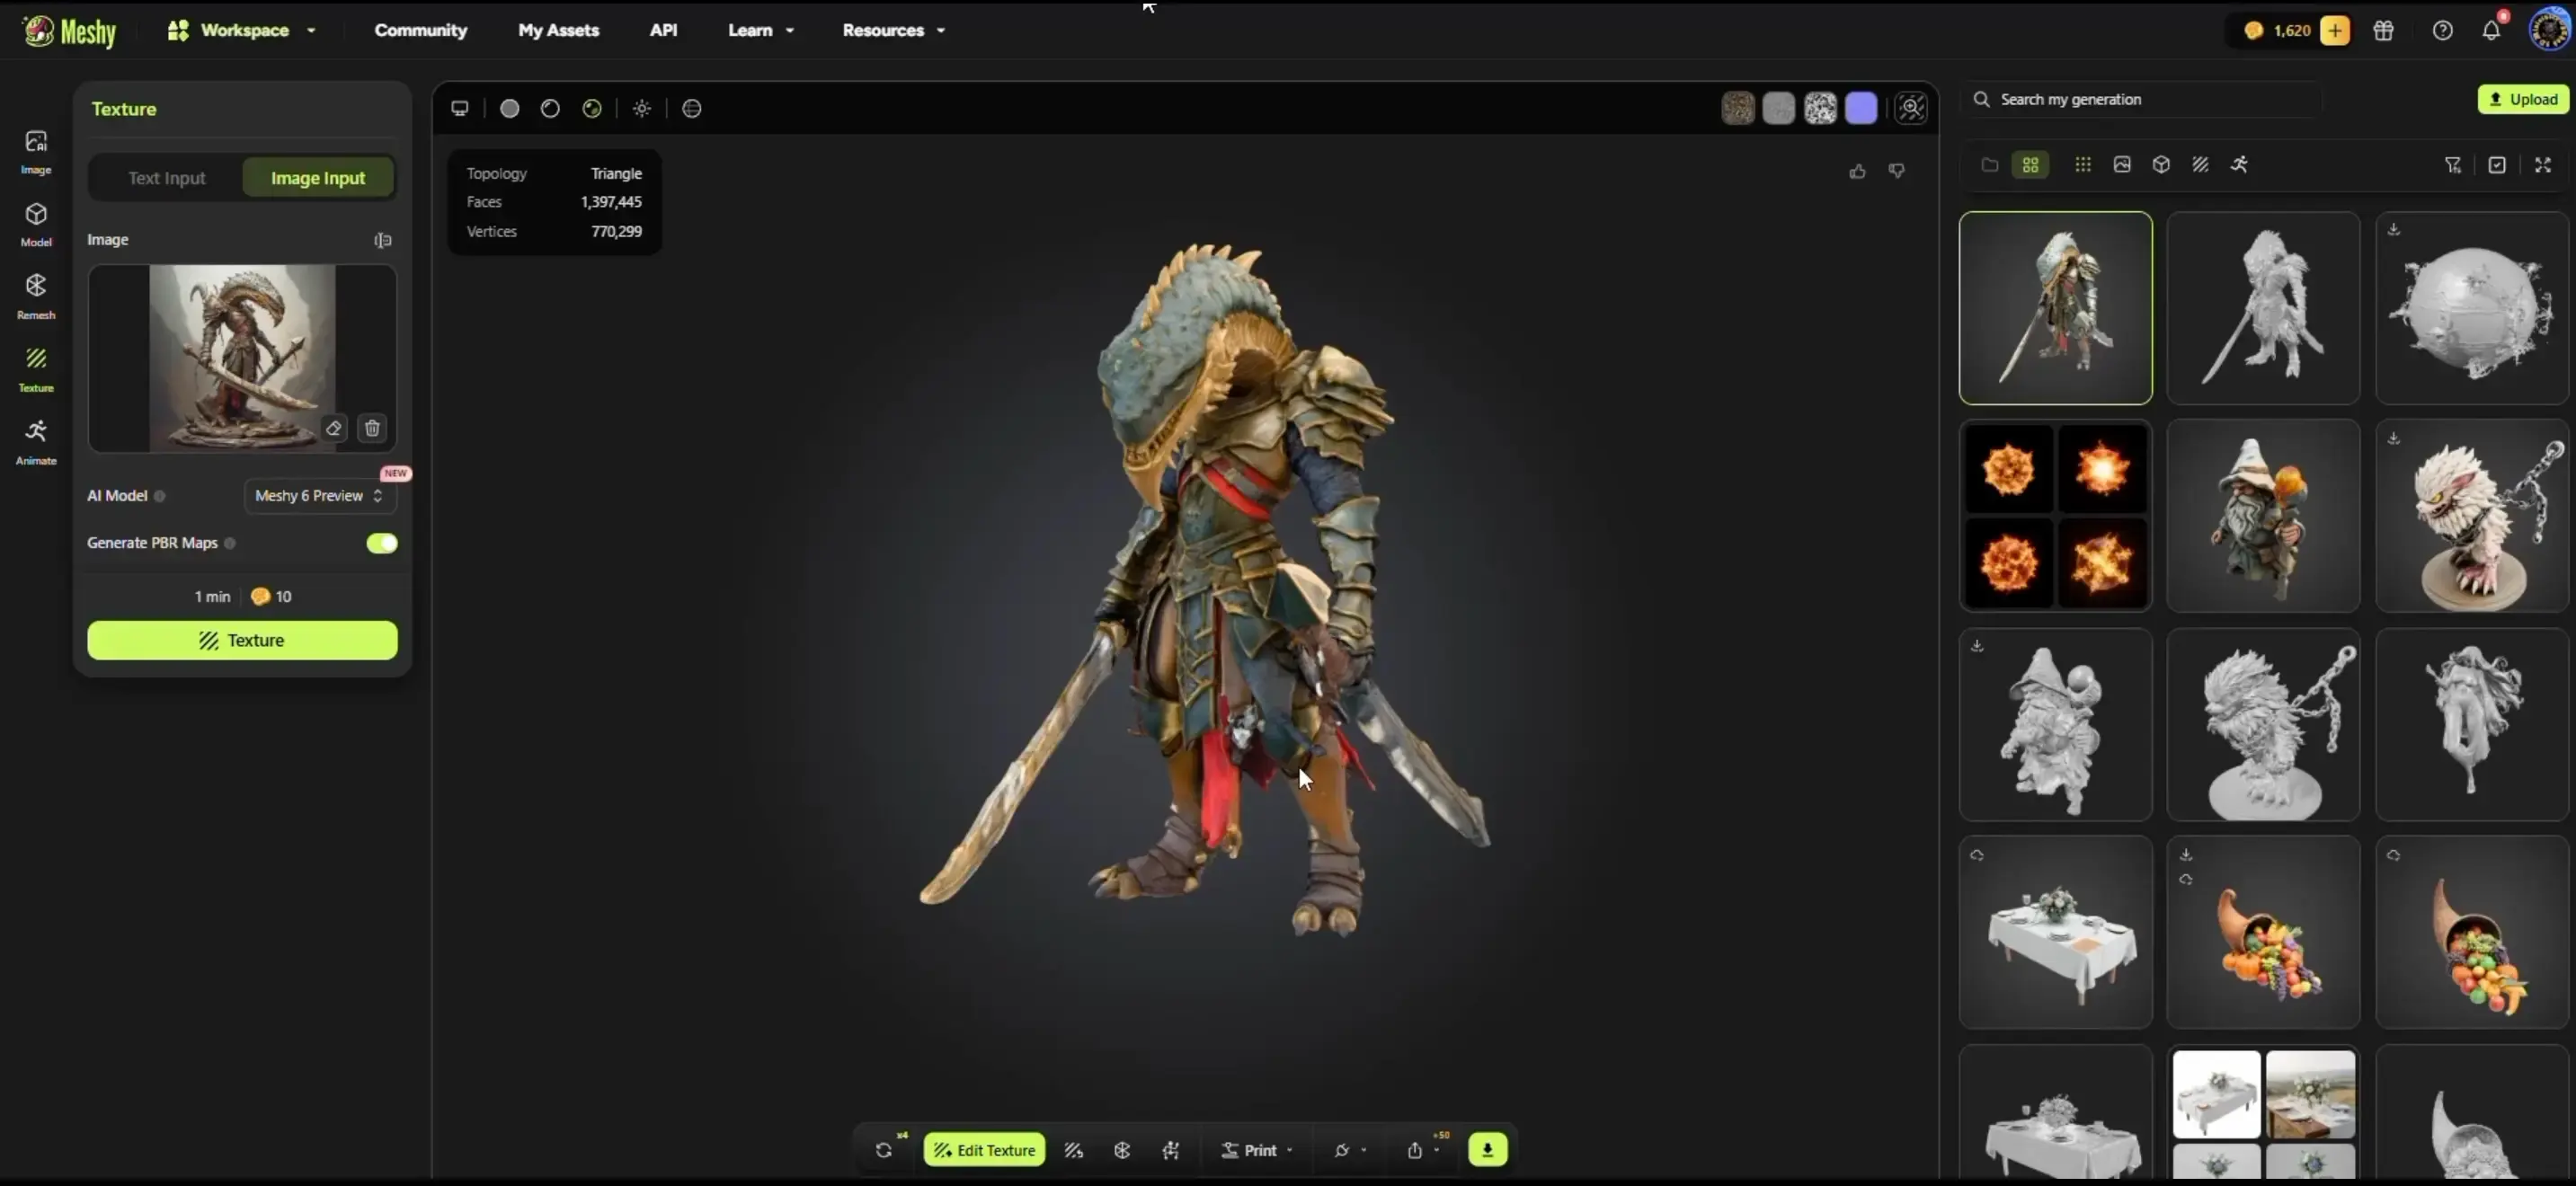Open the Meshy 6 Preview model selector
The image size is (2576, 1186).
(x=318, y=496)
